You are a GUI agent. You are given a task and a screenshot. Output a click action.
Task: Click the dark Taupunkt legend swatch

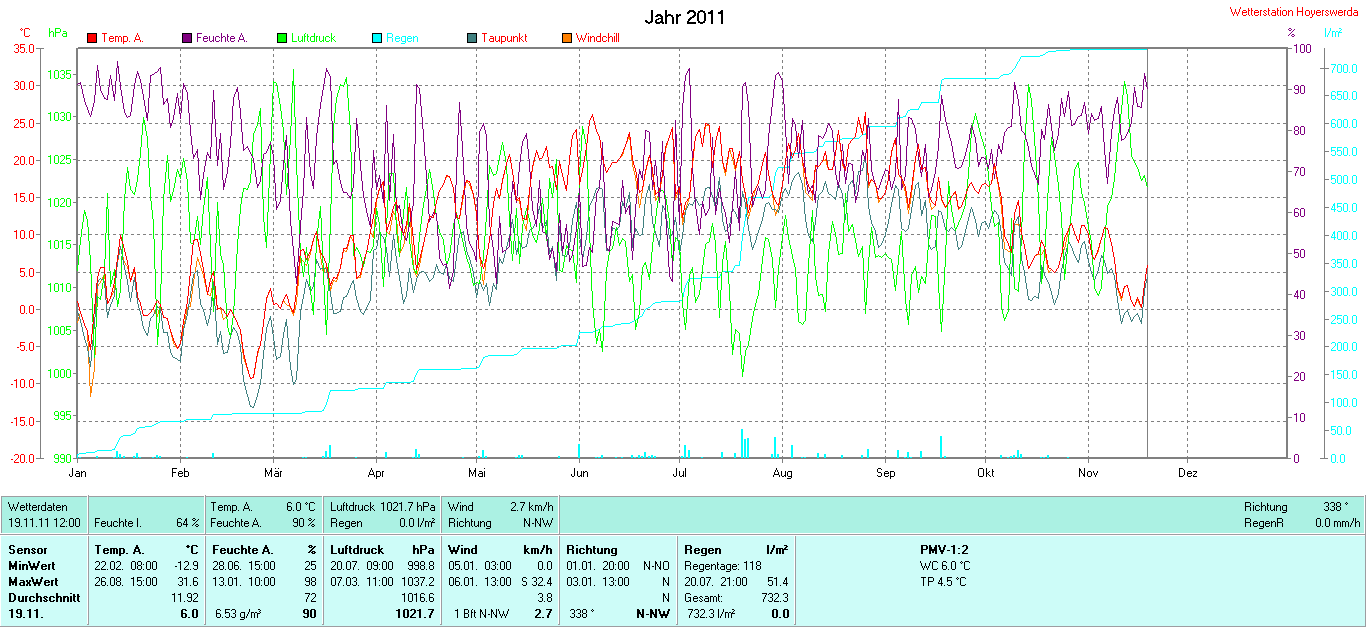(472, 38)
